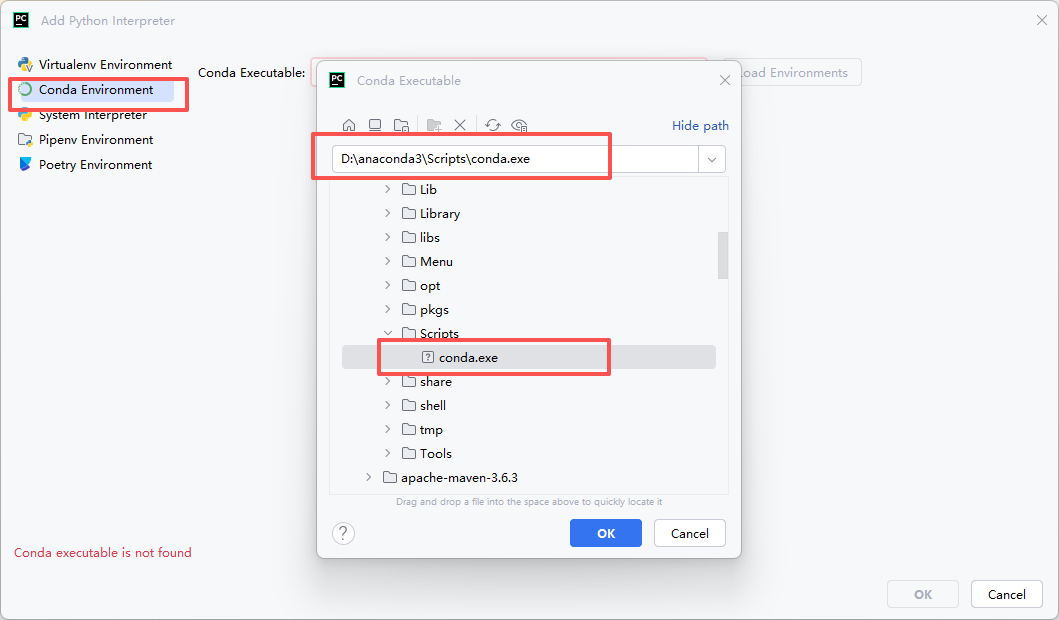Click the PyCharm icon in Conda Executable dialog
This screenshot has height=620, width=1059.
click(x=337, y=80)
